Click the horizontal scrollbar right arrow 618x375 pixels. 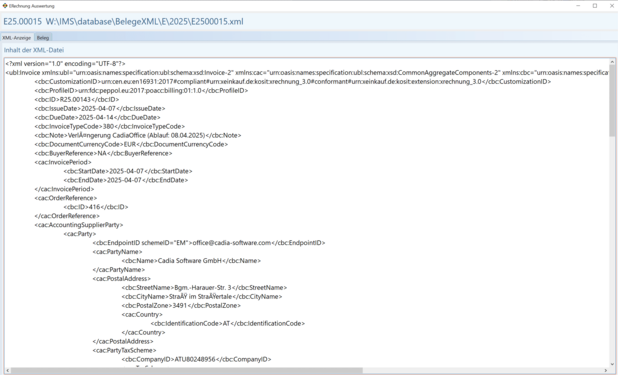606,371
